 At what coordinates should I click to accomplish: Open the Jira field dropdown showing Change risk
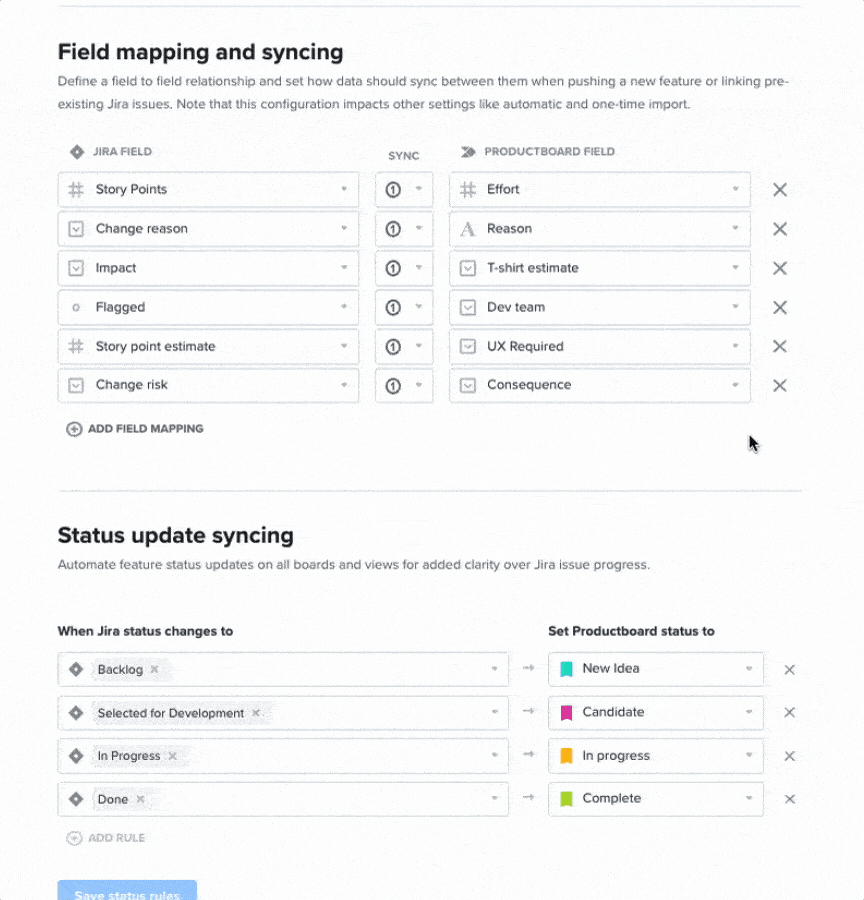(208, 385)
